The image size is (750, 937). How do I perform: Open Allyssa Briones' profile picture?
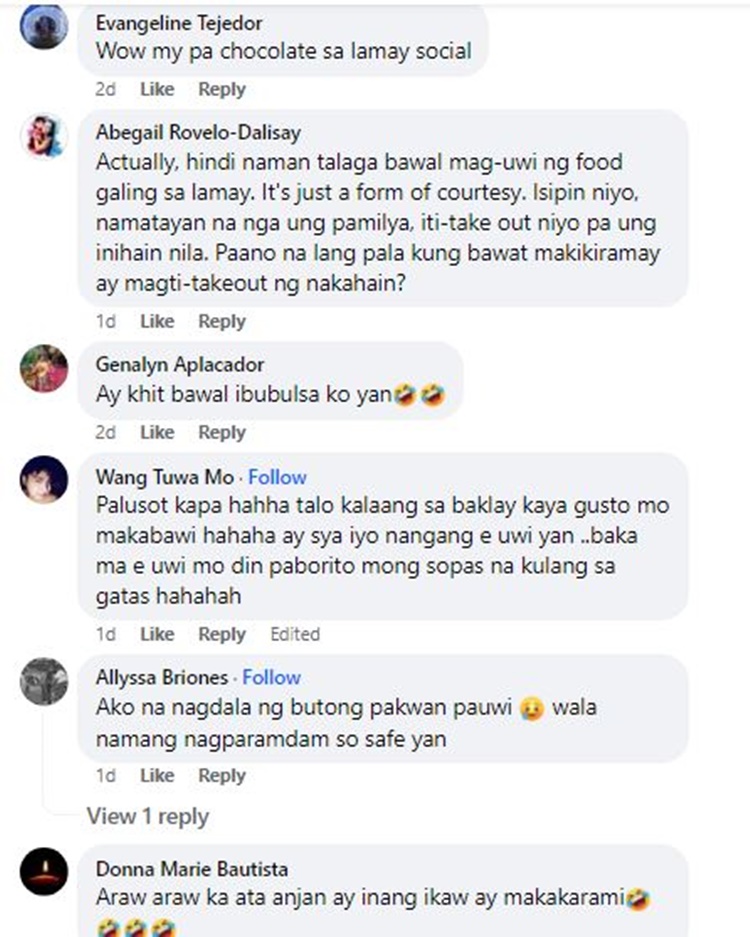[x=44, y=681]
